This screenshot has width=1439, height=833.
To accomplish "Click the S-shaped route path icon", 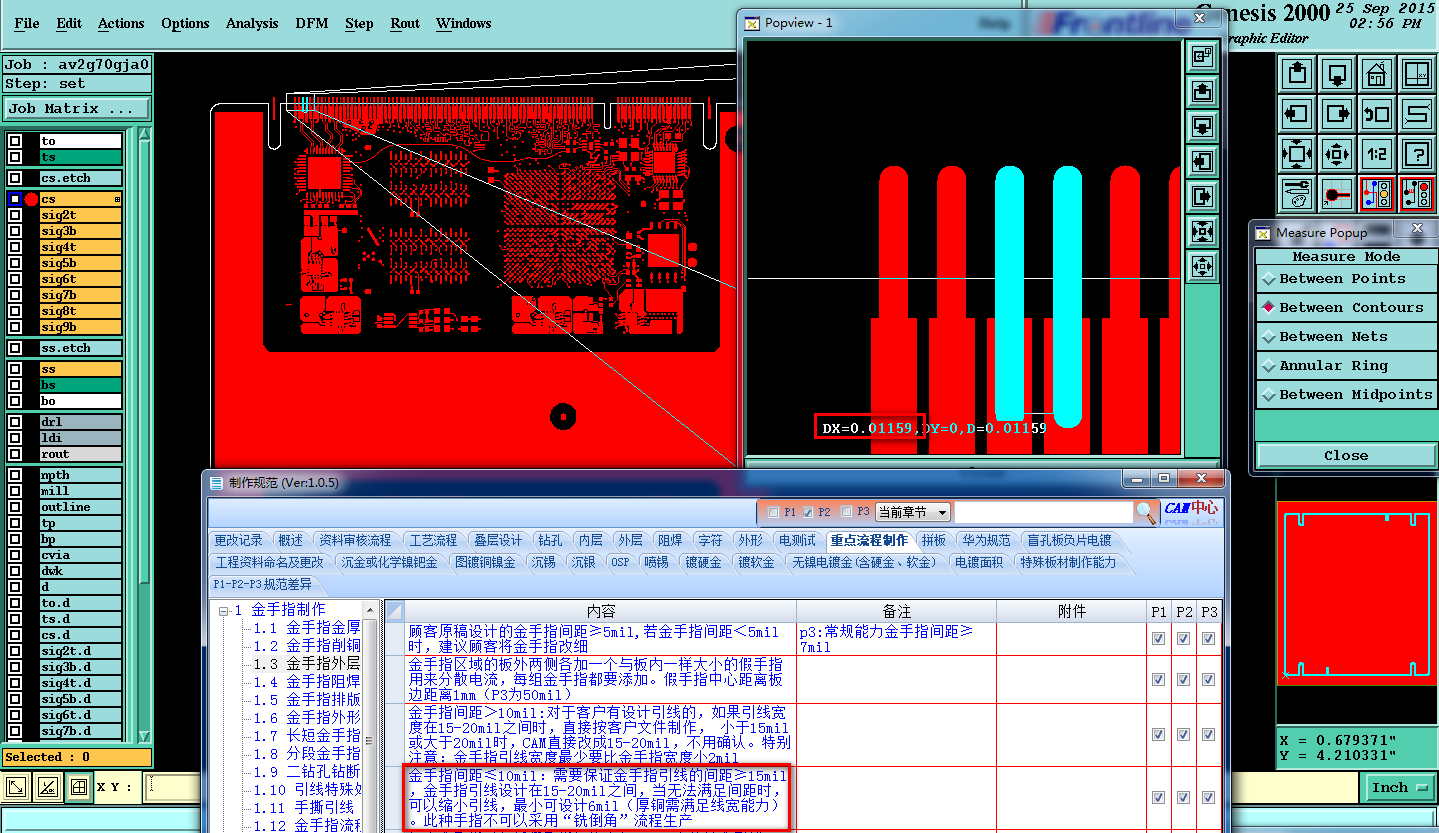I will click(x=1417, y=114).
